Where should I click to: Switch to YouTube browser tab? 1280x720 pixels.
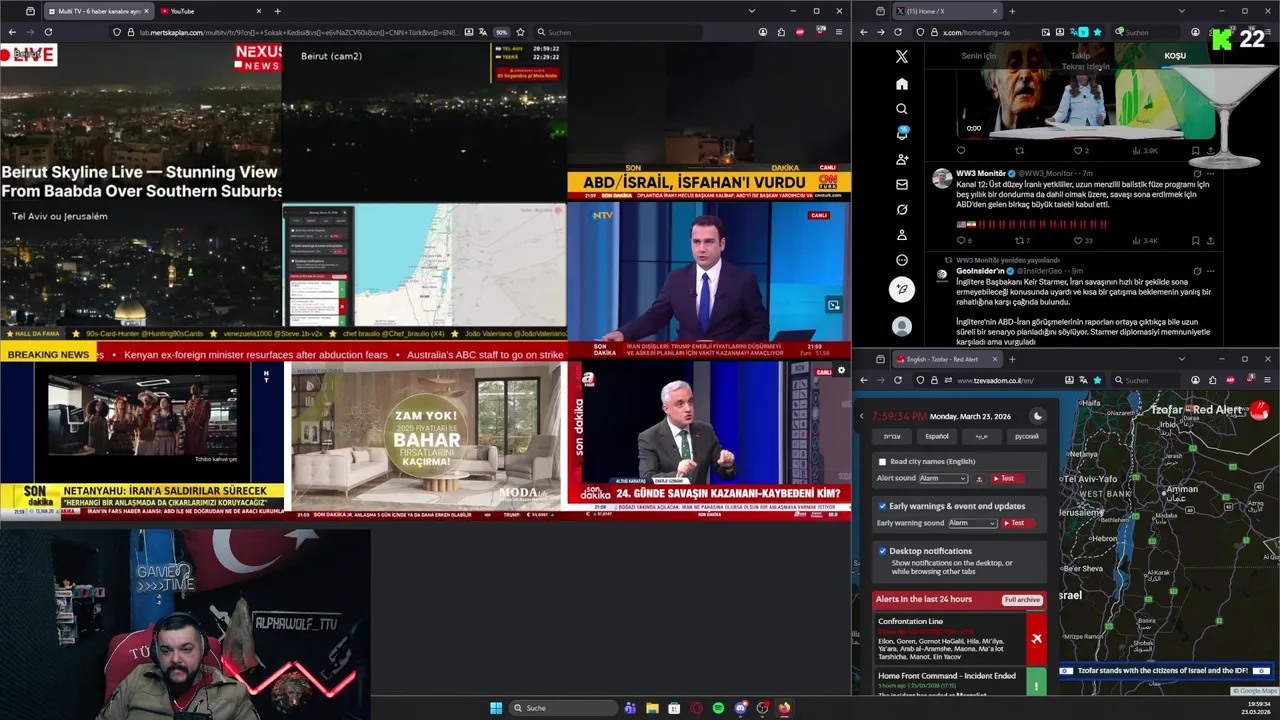coord(208,11)
